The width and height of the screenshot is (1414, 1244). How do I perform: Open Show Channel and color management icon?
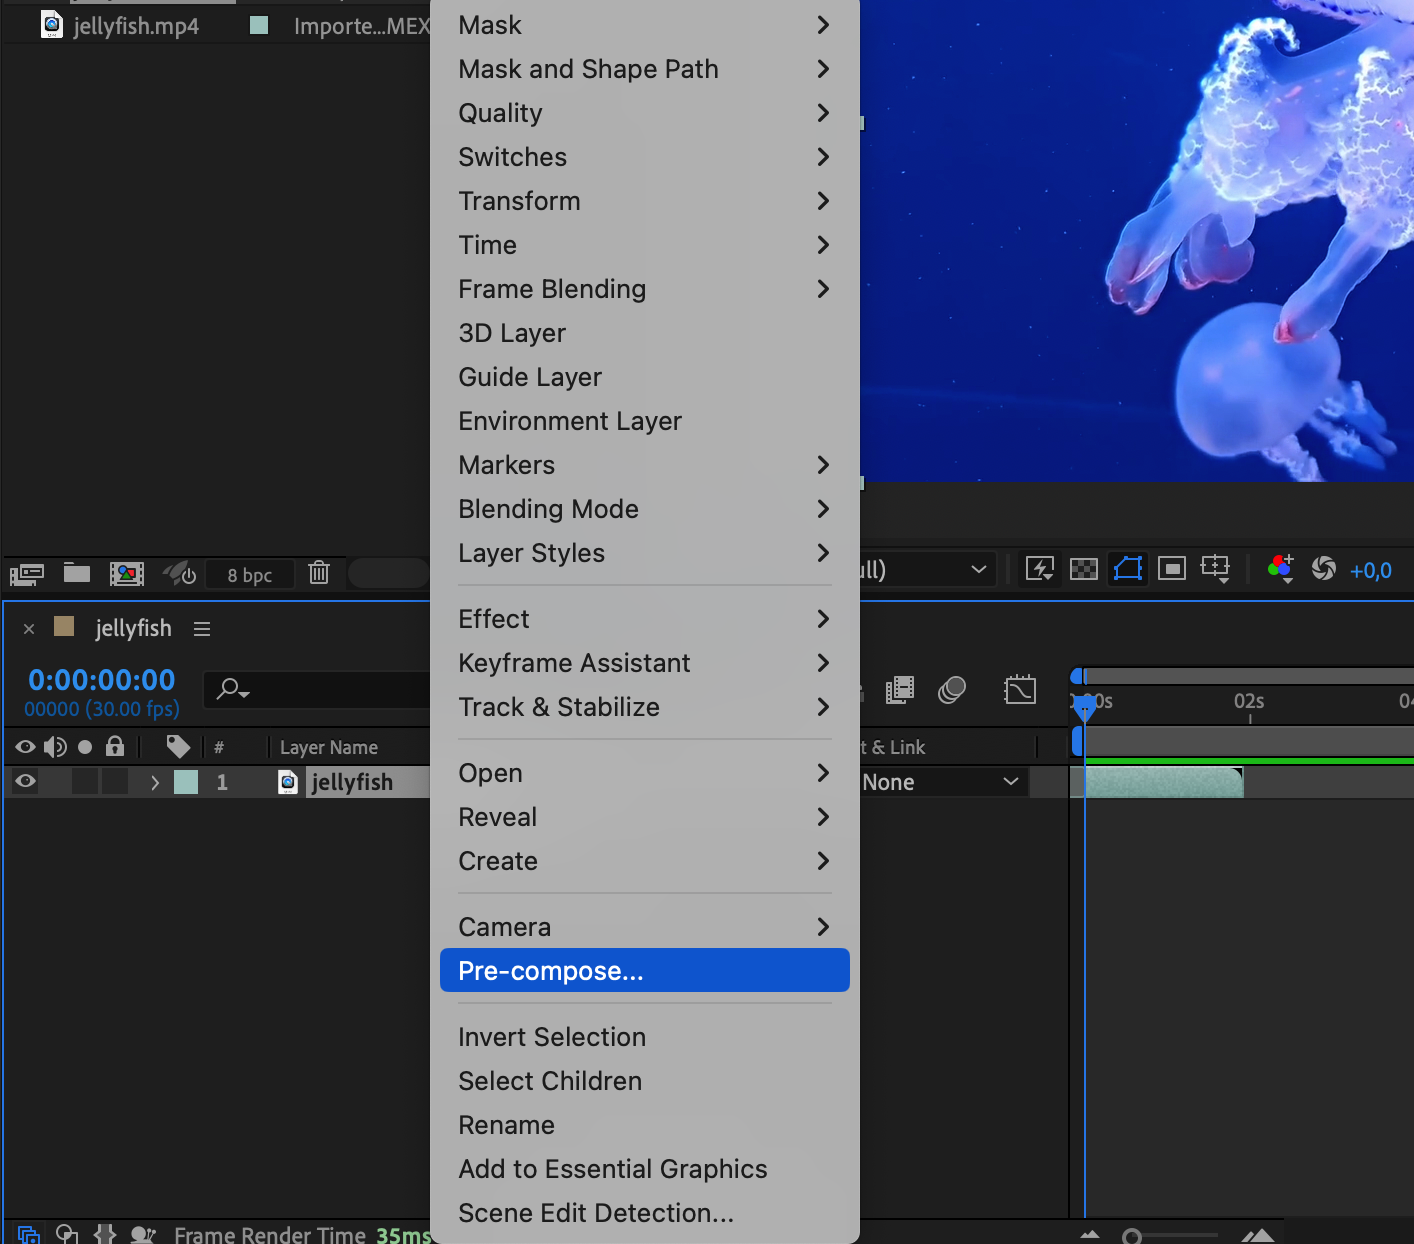(1280, 569)
